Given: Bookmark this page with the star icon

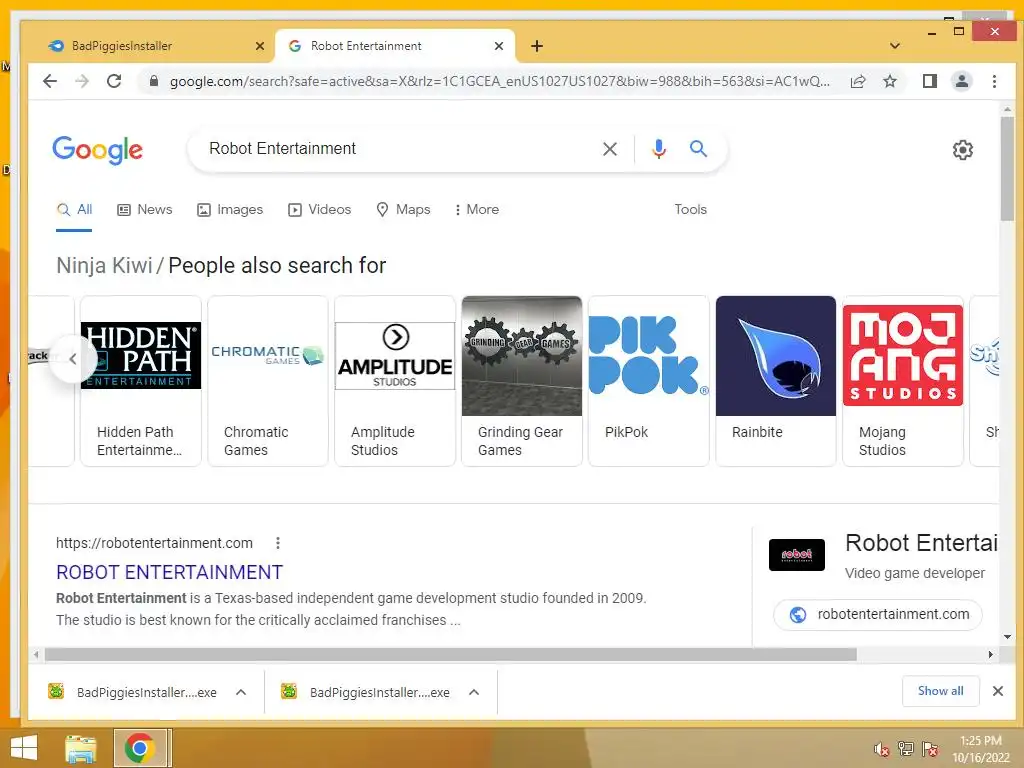Looking at the screenshot, I should [889, 81].
